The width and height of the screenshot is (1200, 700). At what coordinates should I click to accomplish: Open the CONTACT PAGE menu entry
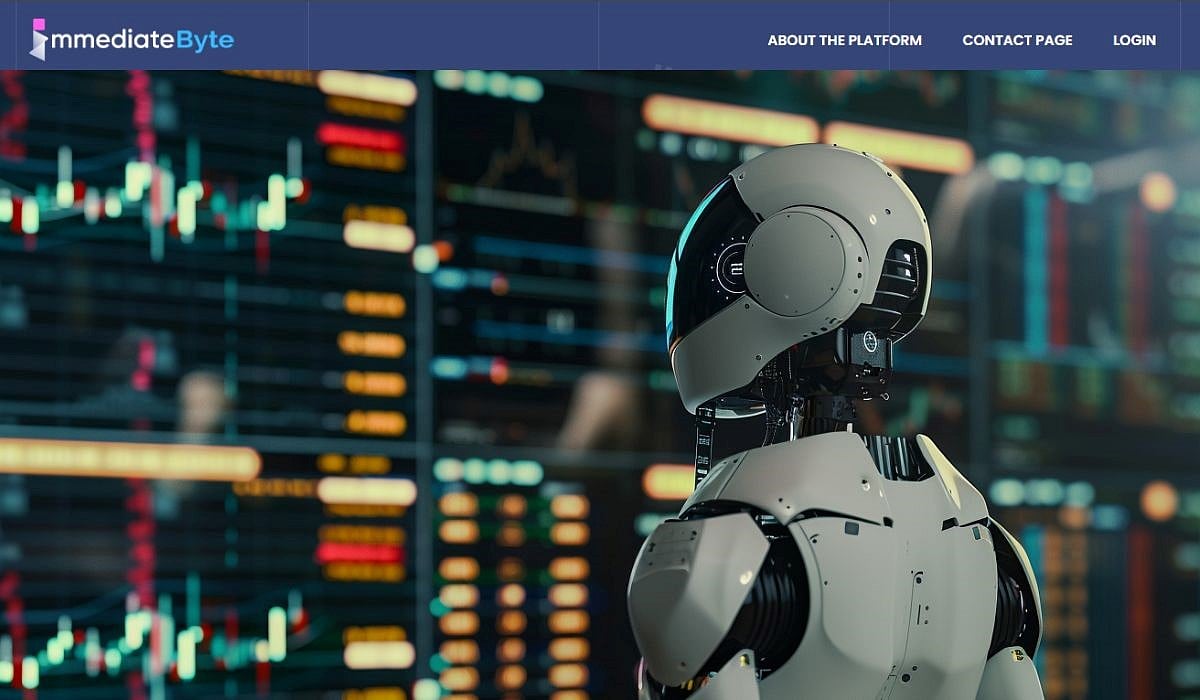coord(1017,40)
